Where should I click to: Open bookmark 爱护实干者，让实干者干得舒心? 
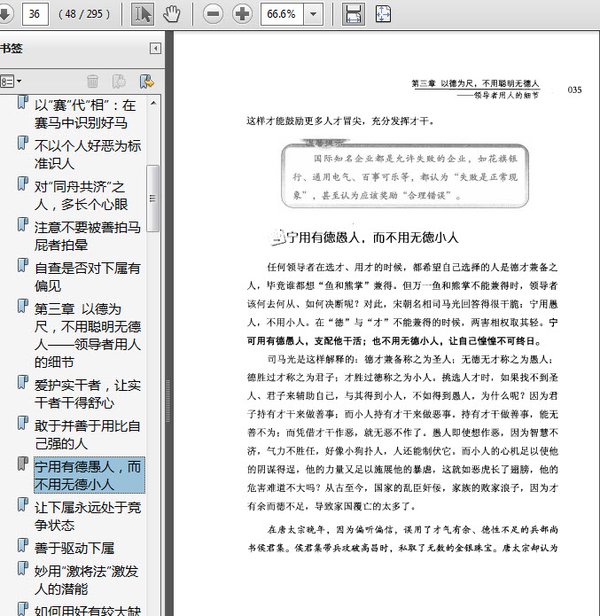(87, 394)
